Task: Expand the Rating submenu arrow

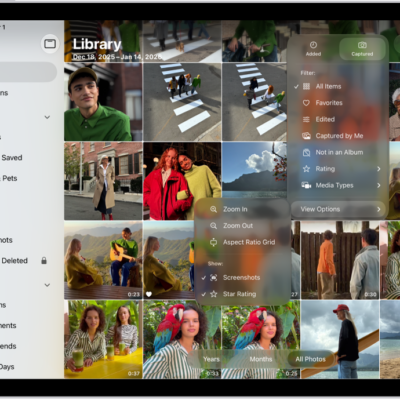Action: point(379,169)
